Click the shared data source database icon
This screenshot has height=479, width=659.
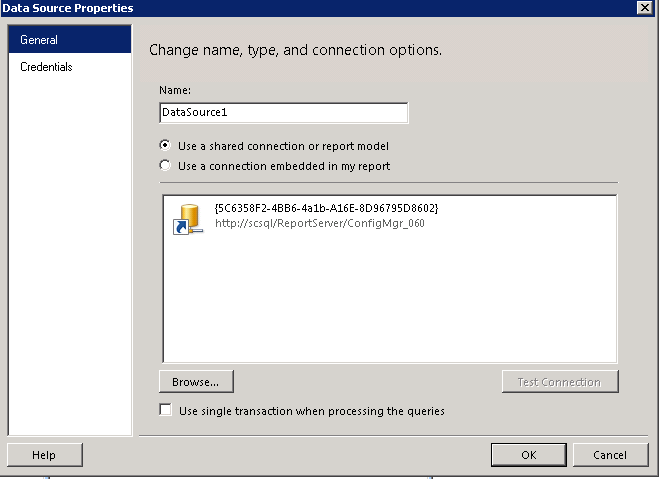click(x=188, y=218)
